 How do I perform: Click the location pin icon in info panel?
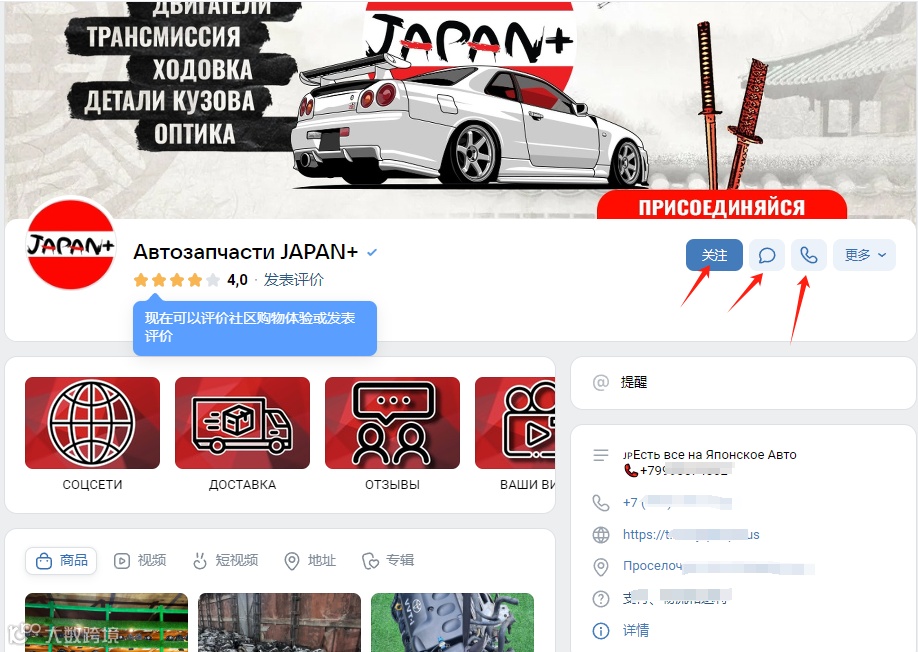(601, 567)
